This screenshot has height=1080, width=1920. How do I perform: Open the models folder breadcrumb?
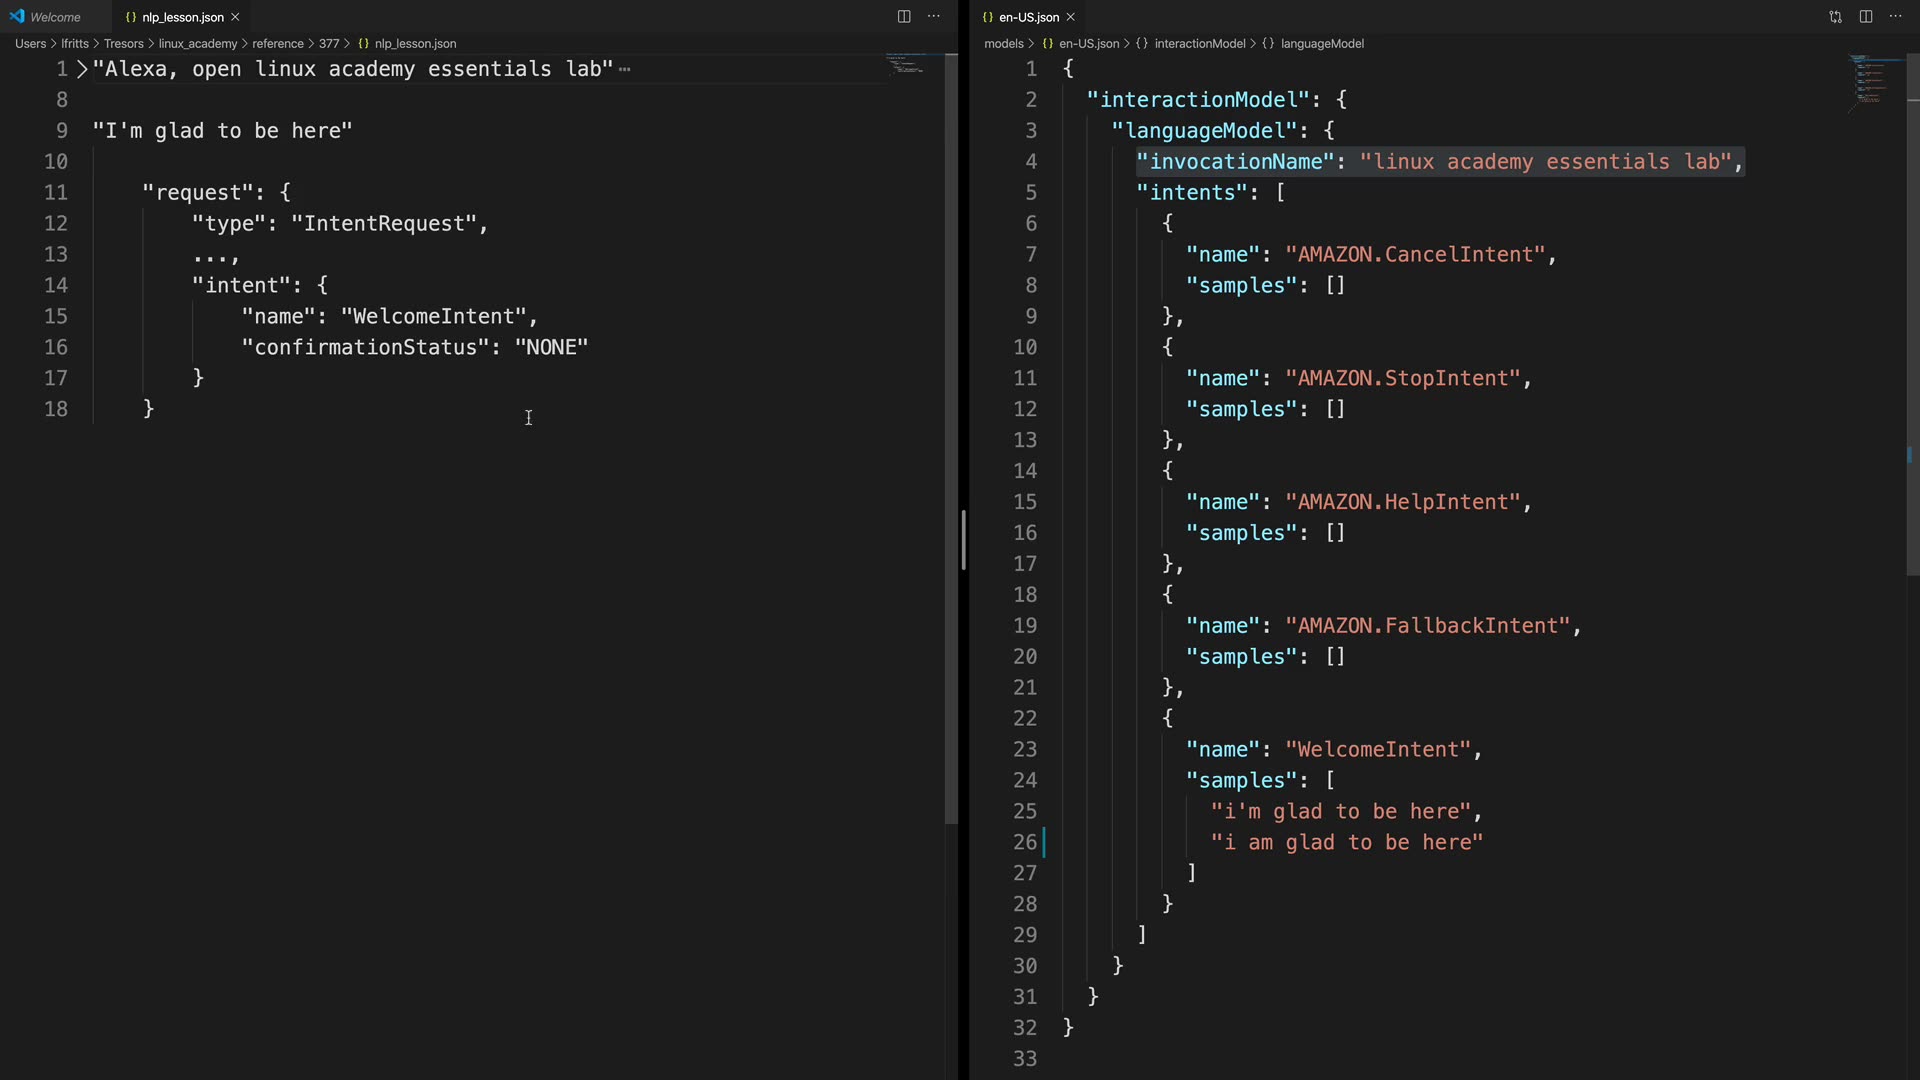click(x=1003, y=44)
